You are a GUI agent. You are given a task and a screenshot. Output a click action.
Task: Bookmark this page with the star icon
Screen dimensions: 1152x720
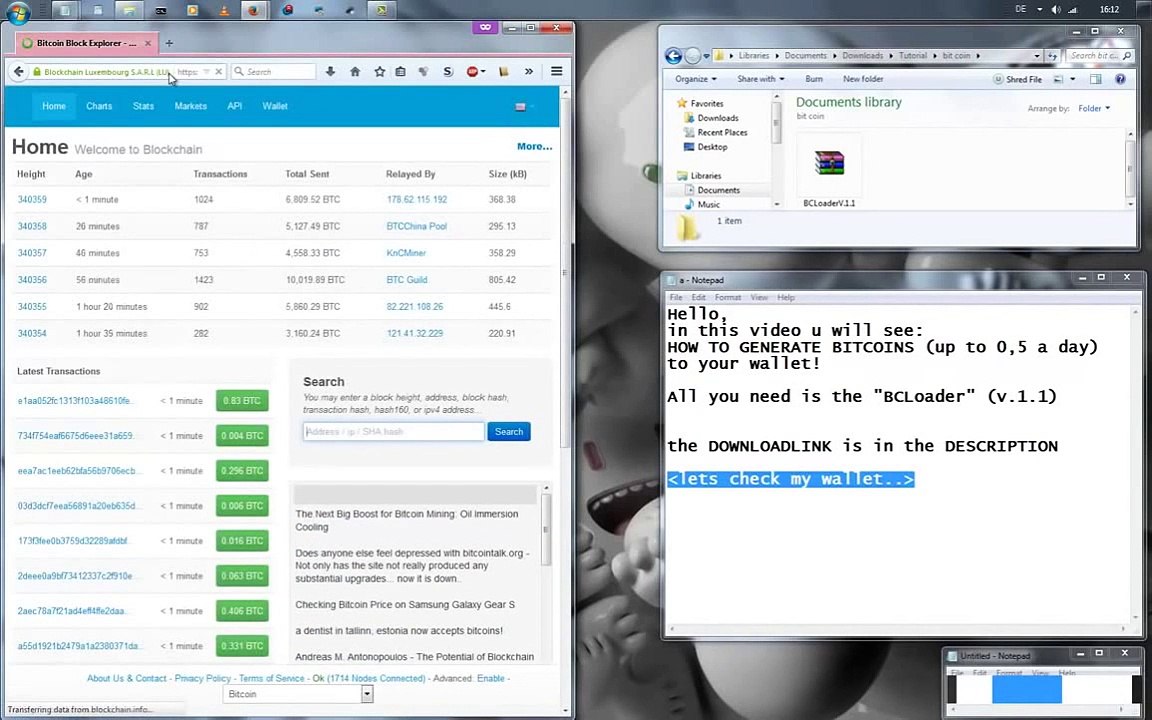(379, 71)
